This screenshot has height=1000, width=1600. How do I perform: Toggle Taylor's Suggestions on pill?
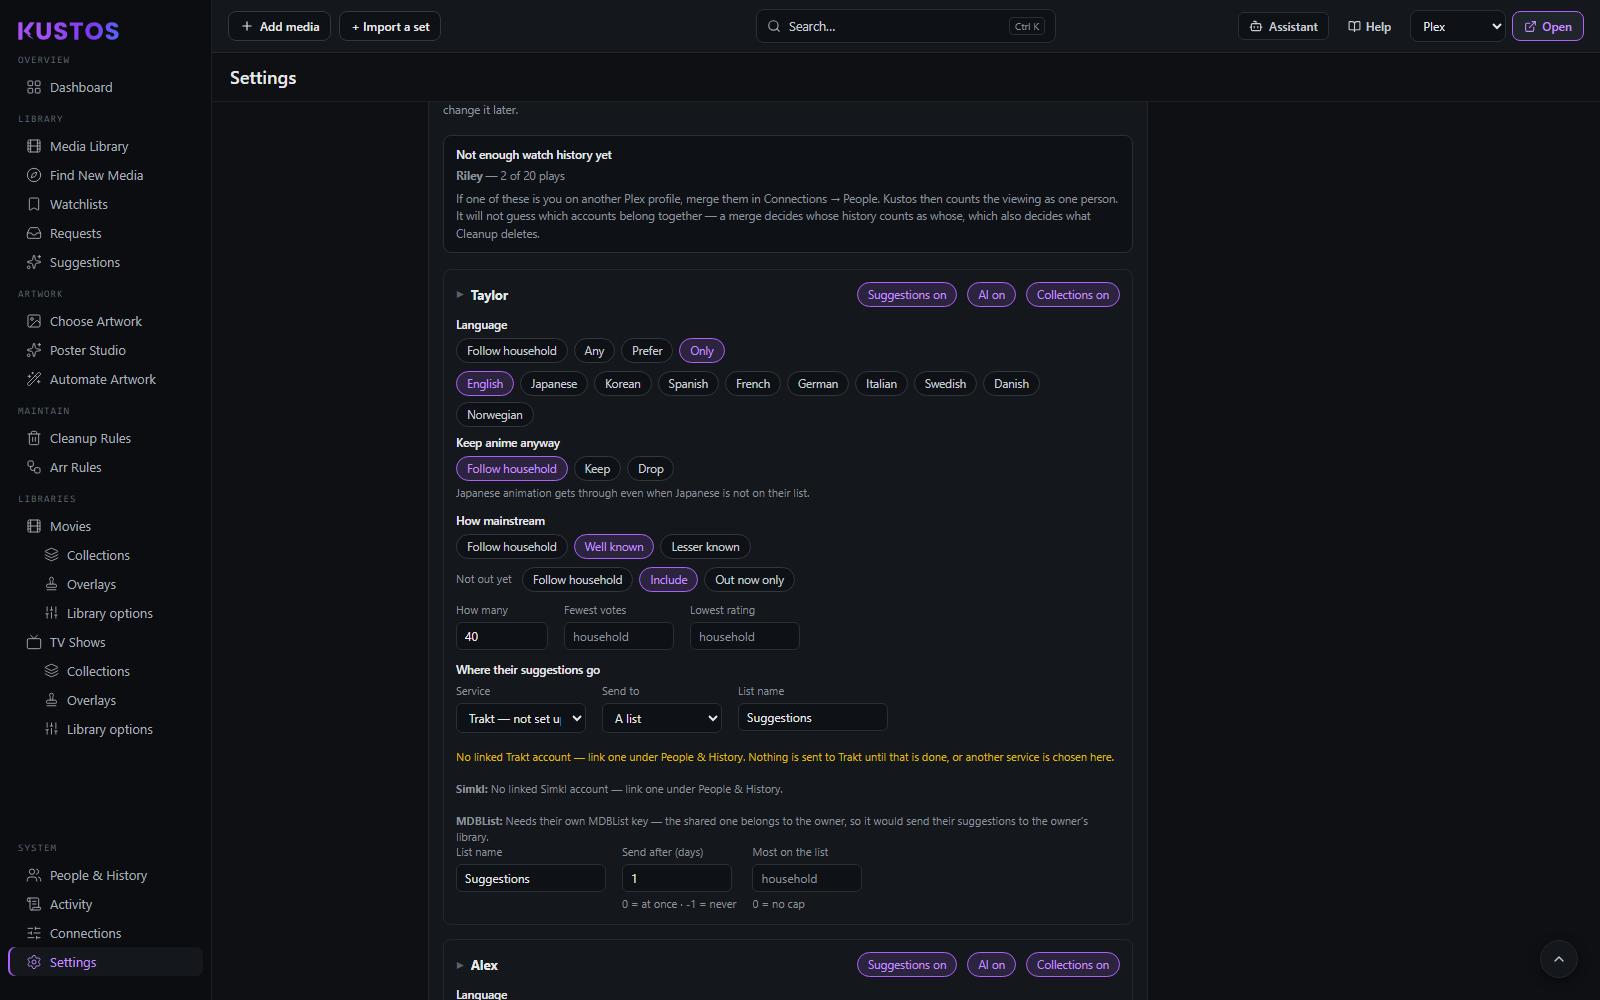pos(907,295)
